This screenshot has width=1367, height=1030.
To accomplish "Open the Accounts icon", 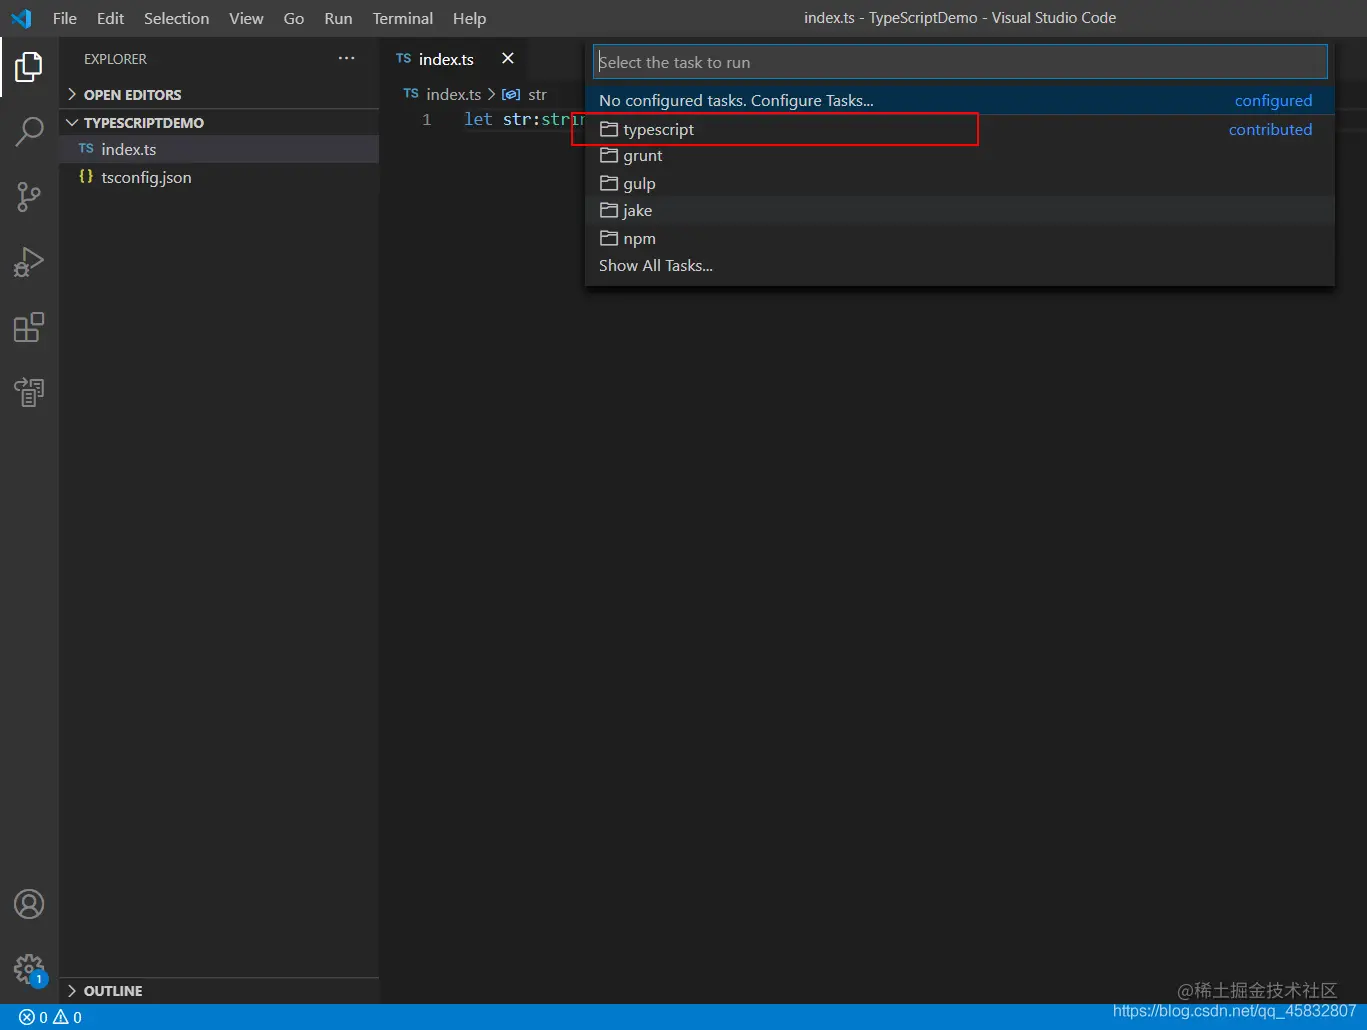I will pyautogui.click(x=29, y=904).
